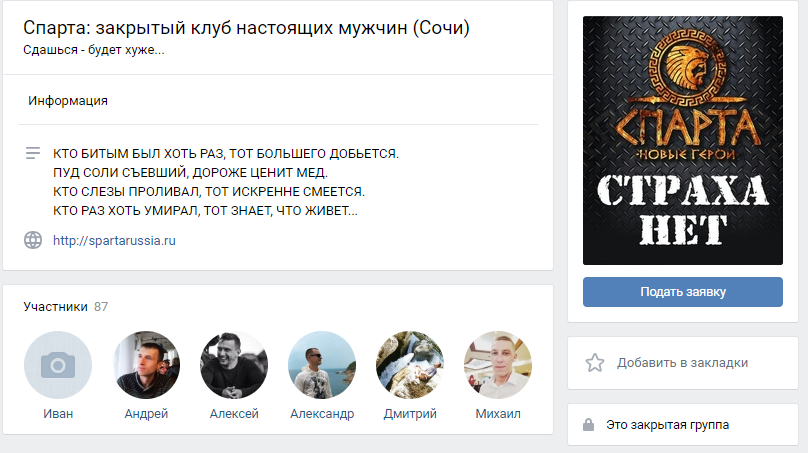Open Mikhail's profile photo

(498, 365)
